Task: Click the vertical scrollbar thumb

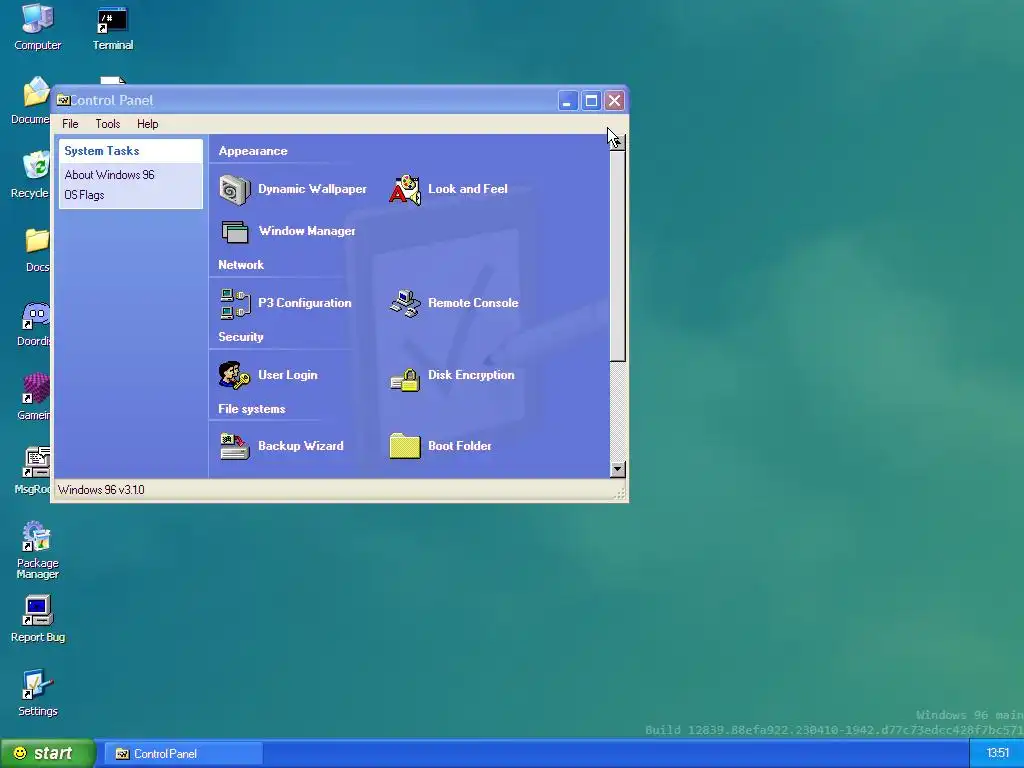Action: (x=617, y=255)
